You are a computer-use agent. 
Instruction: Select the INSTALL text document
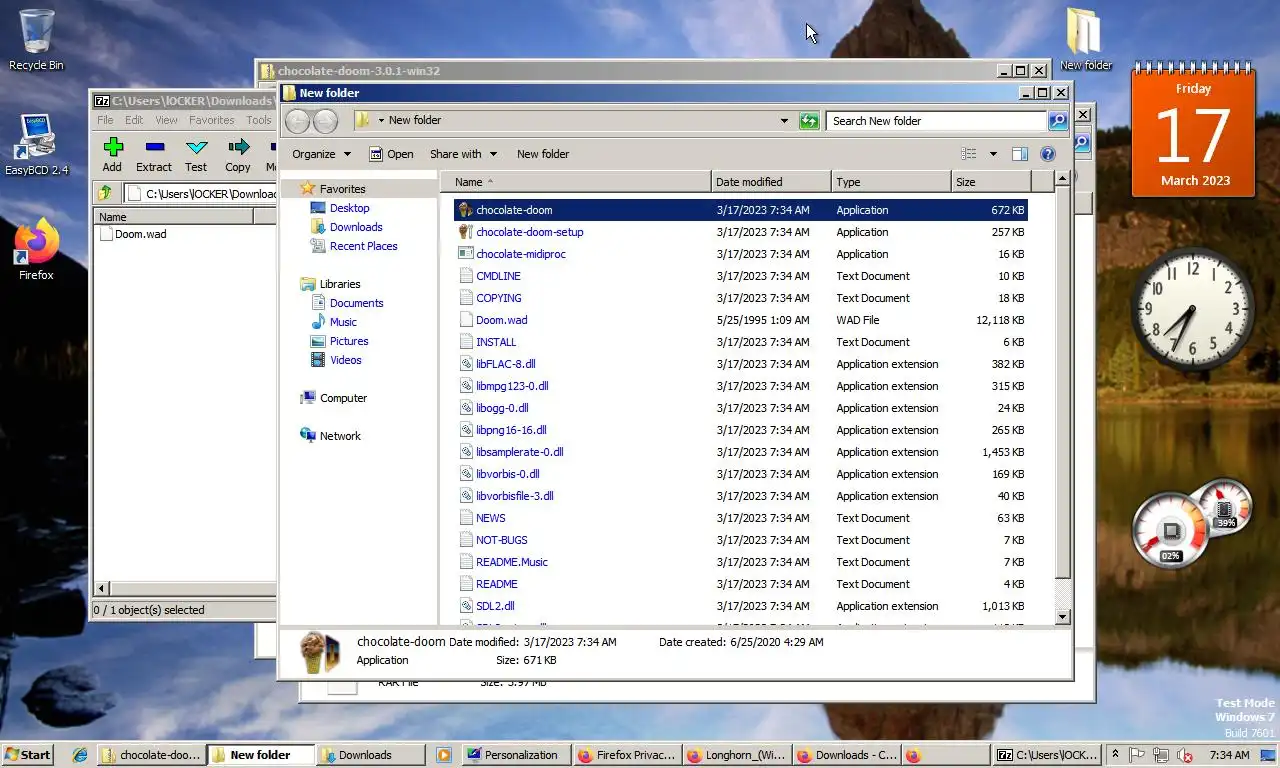click(x=740, y=342)
